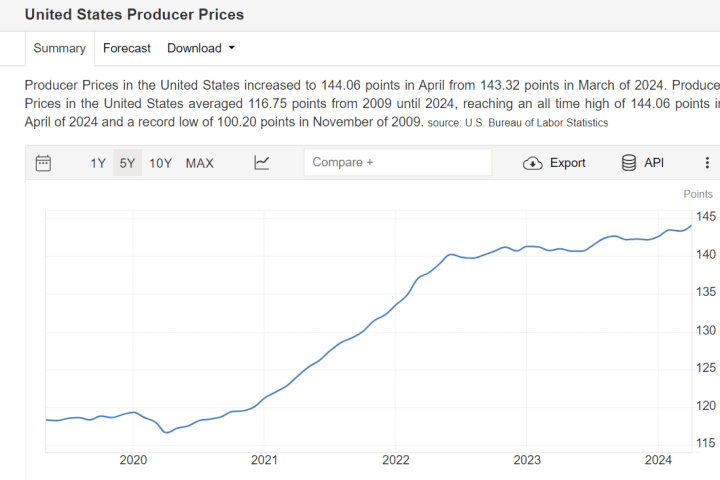Click the chart line's low point in 2020
This screenshot has width=720, height=480.
click(x=166, y=432)
